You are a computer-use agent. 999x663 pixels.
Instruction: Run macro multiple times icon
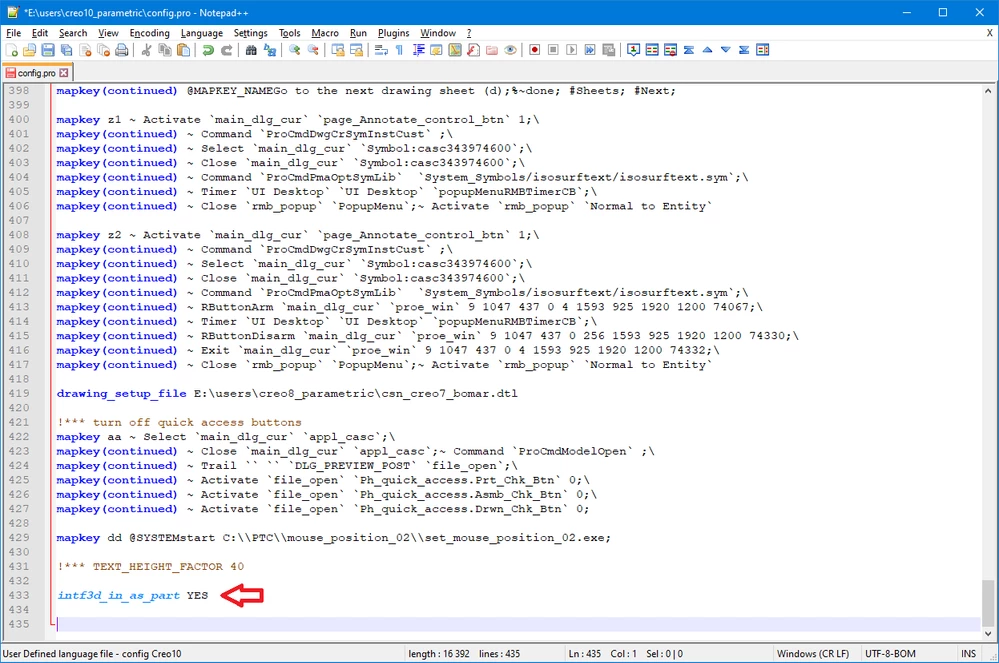(x=590, y=50)
